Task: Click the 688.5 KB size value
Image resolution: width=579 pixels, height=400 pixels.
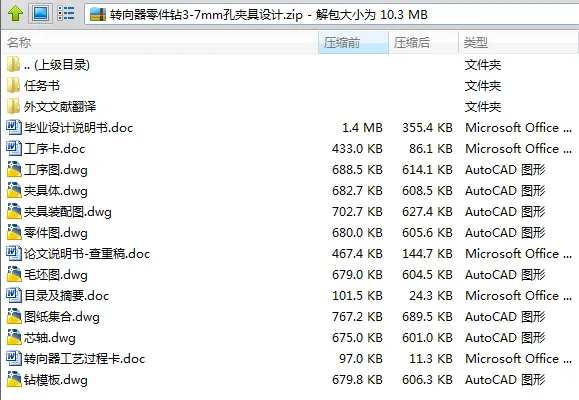Action: pyautogui.click(x=357, y=170)
